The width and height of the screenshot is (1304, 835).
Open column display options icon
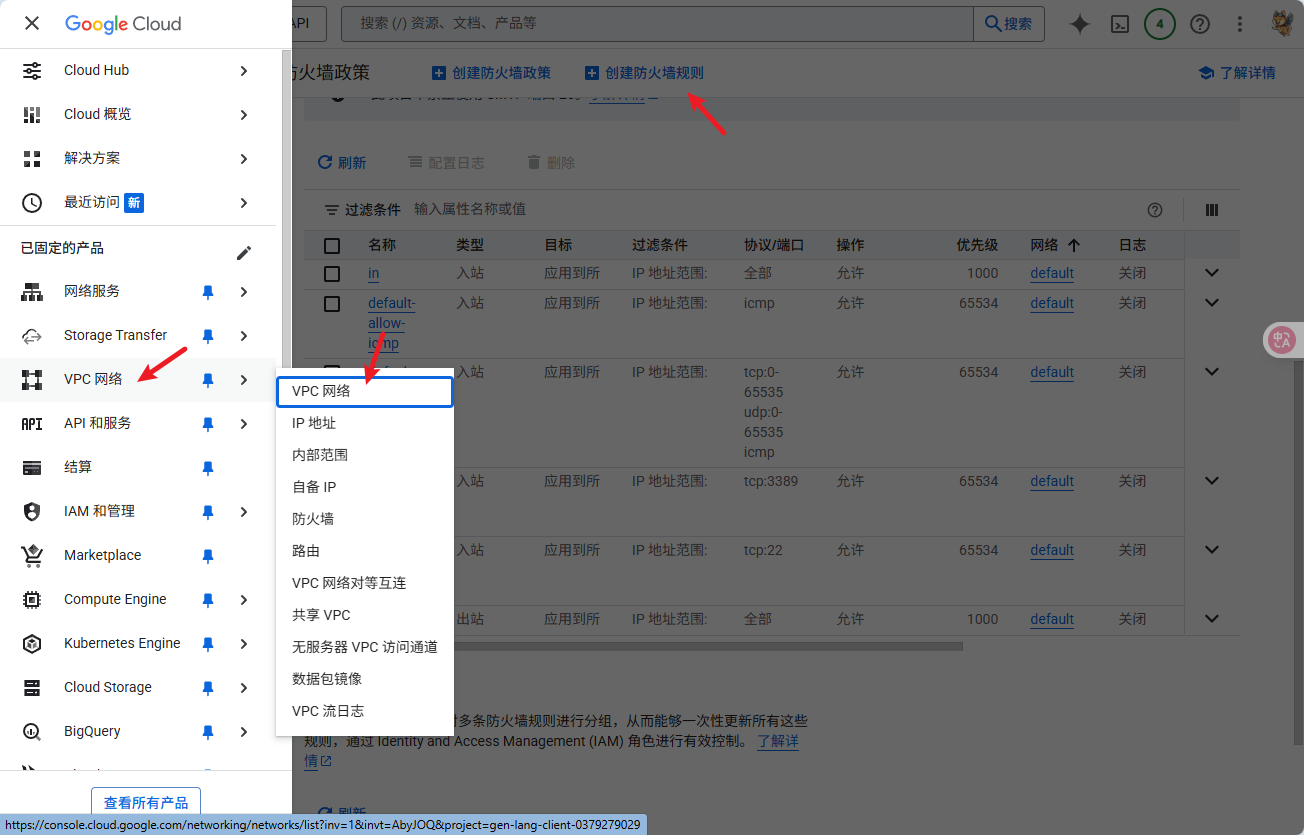[x=1212, y=210]
